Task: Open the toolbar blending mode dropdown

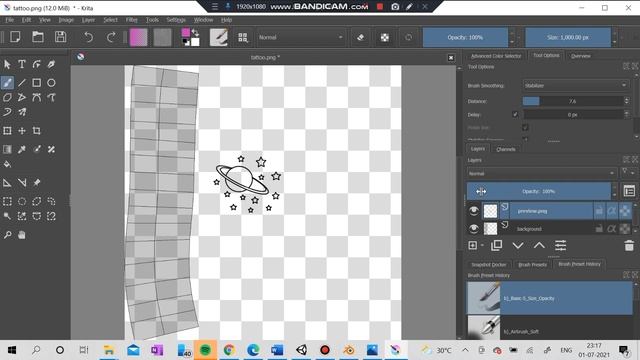Action: (x=301, y=37)
